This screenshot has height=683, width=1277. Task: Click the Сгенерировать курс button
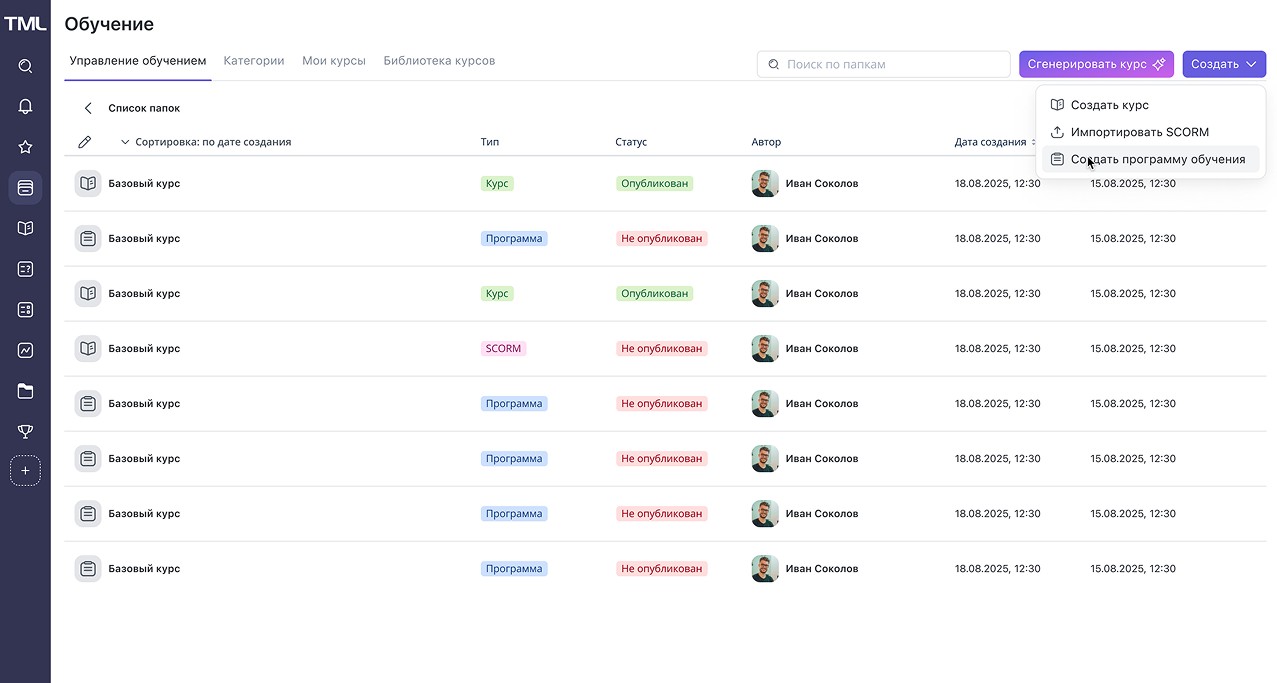pos(1096,64)
